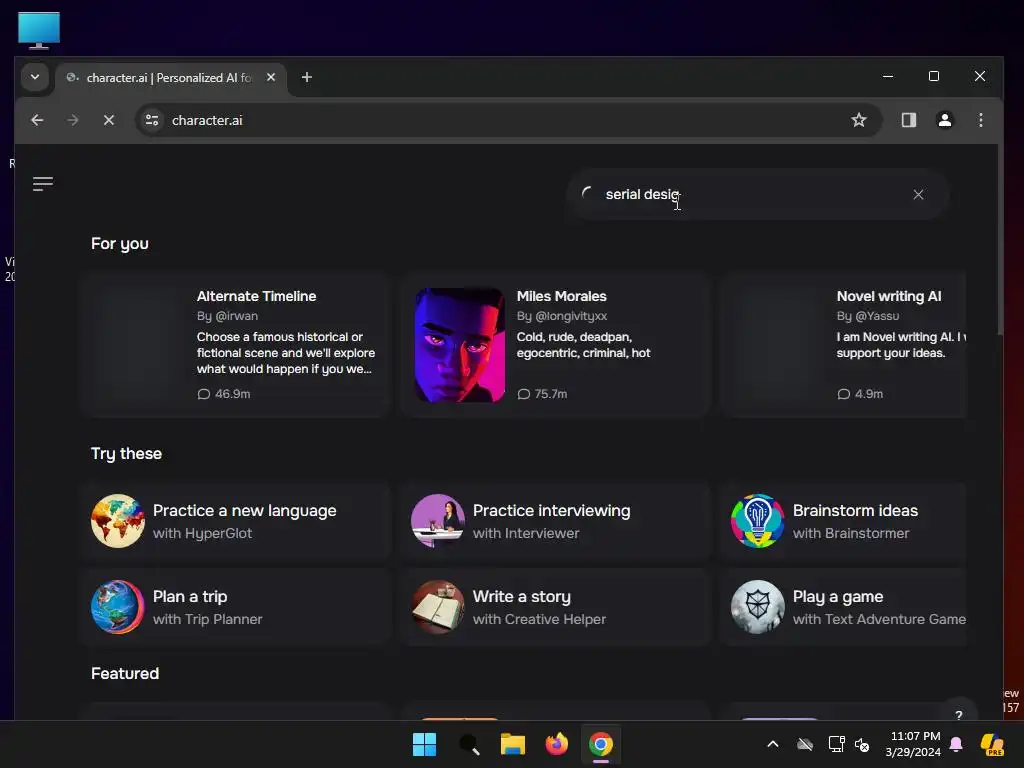This screenshot has width=1024, height=768.
Task: Click Chrome icon in taskbar
Action: (x=601, y=744)
